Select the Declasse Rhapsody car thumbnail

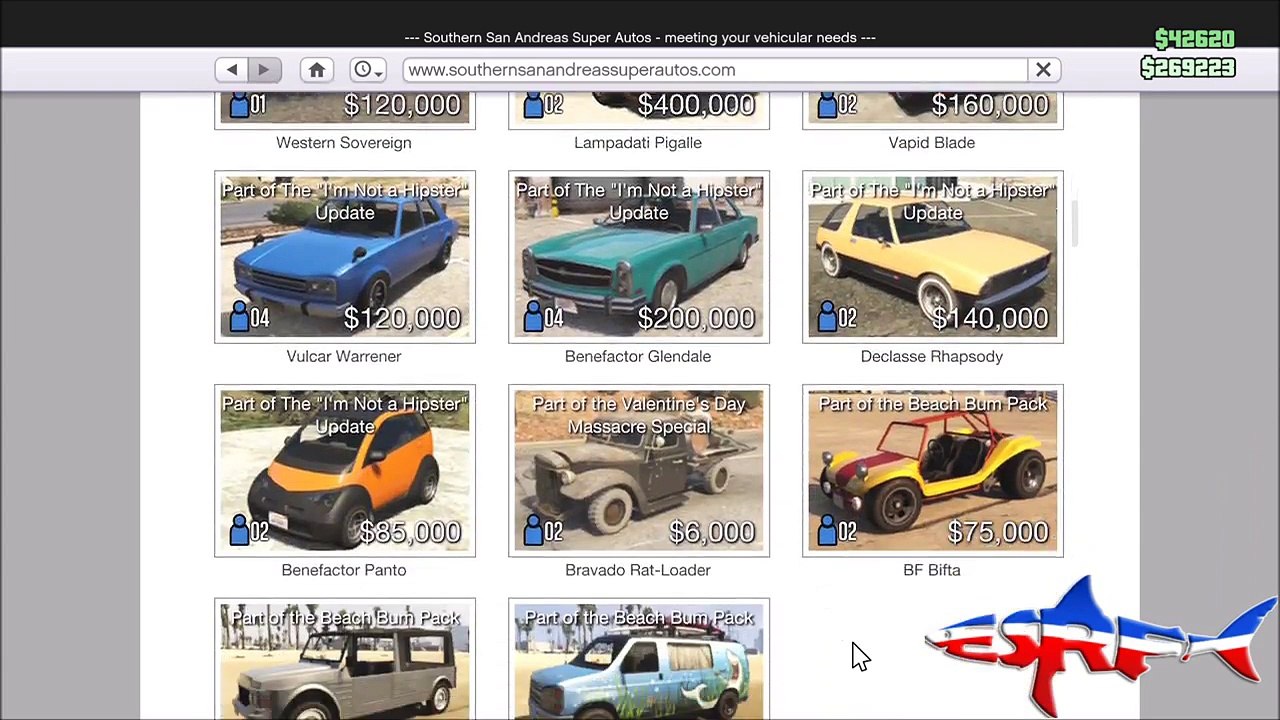[933, 257]
